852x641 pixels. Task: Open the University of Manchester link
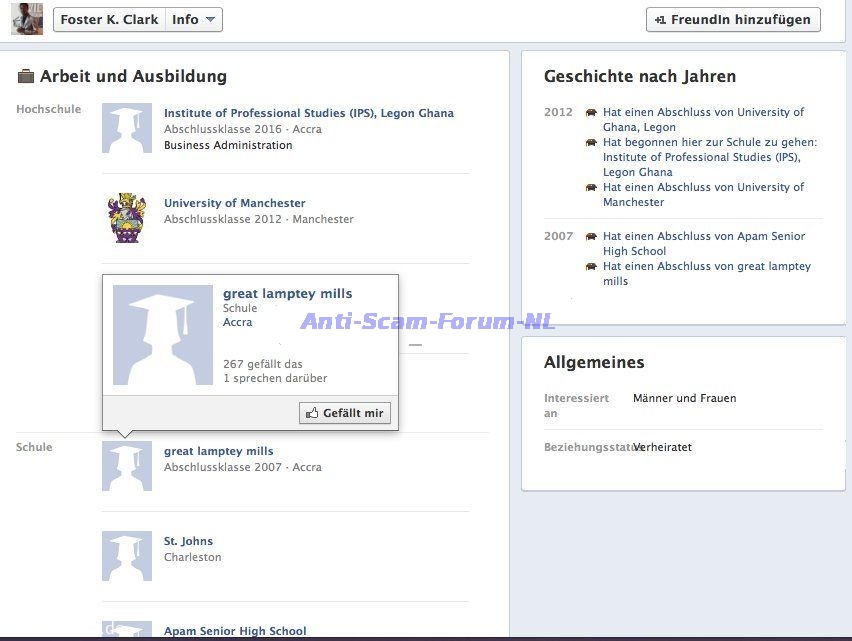(234, 203)
